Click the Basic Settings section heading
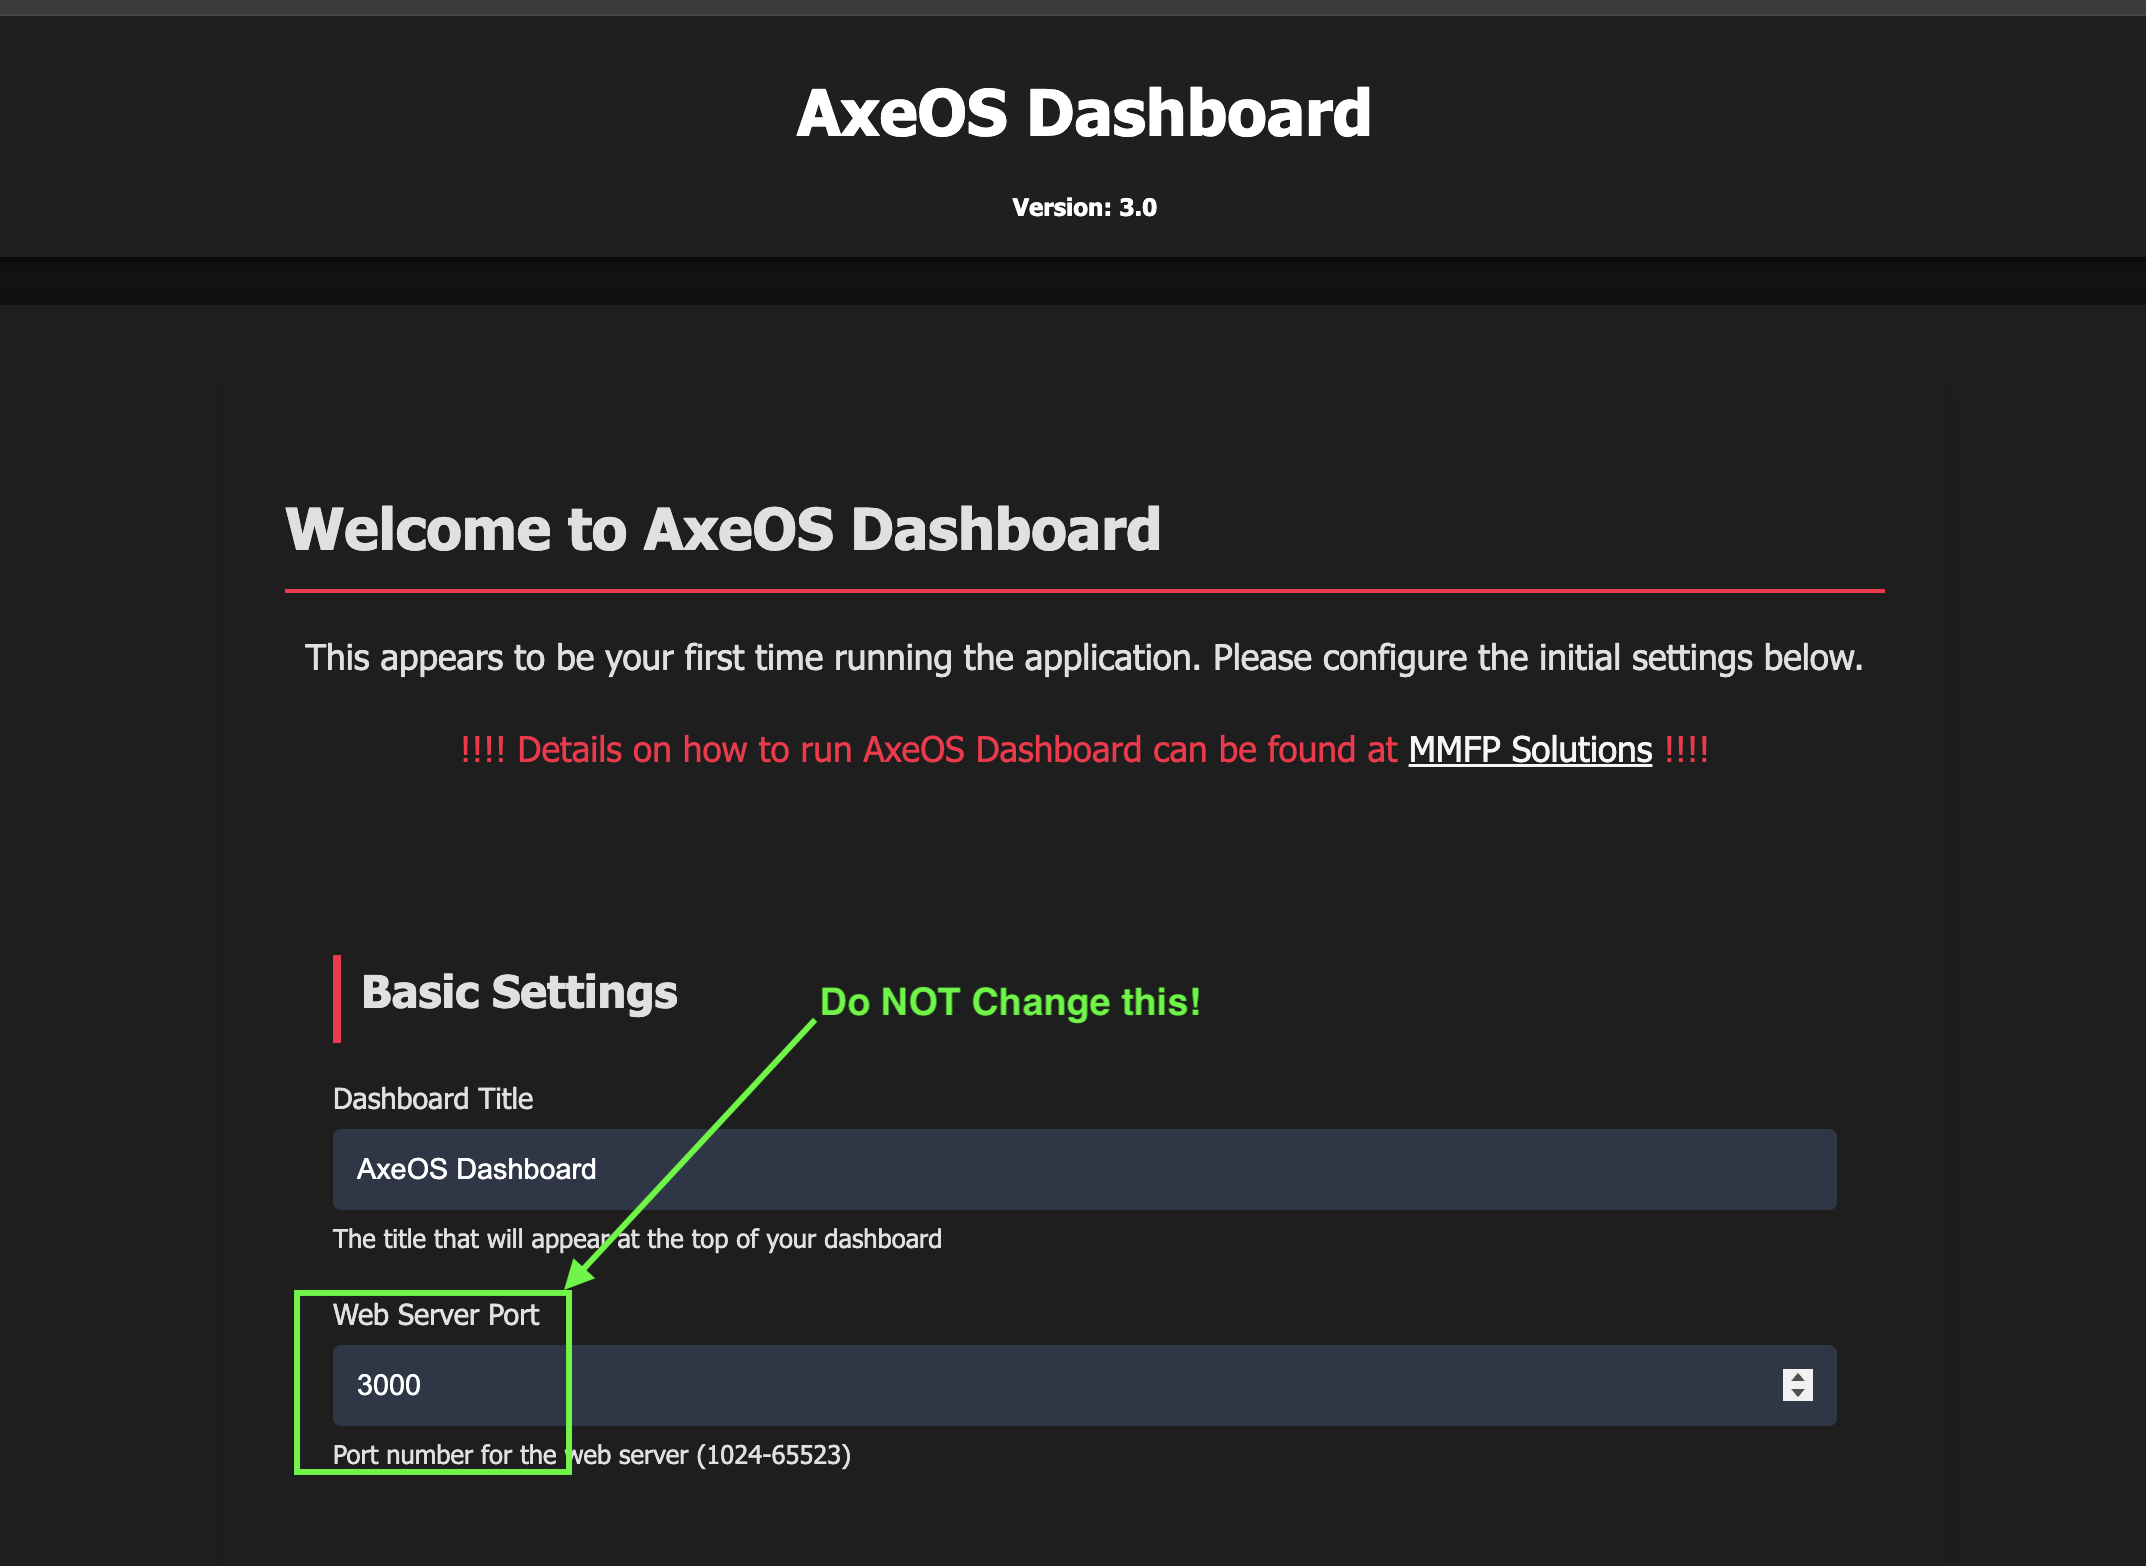The width and height of the screenshot is (2146, 1566). [519, 992]
